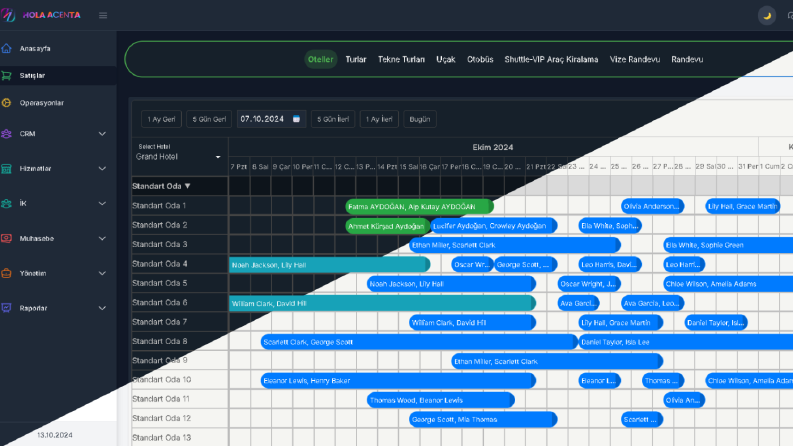
Task: Click the 5 Gün İleri button
Action: click(x=333, y=119)
